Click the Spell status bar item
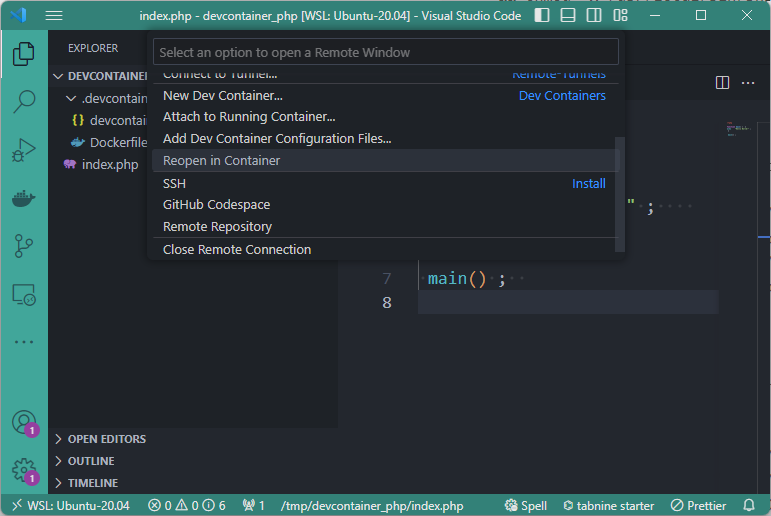Viewport: 771px width, 516px height. [526, 506]
